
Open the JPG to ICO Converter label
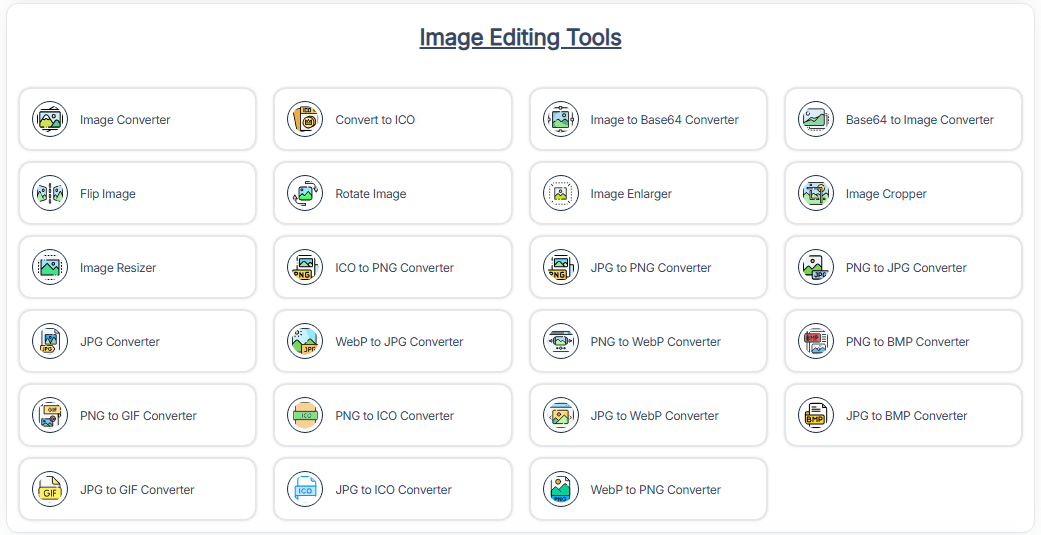(x=393, y=490)
